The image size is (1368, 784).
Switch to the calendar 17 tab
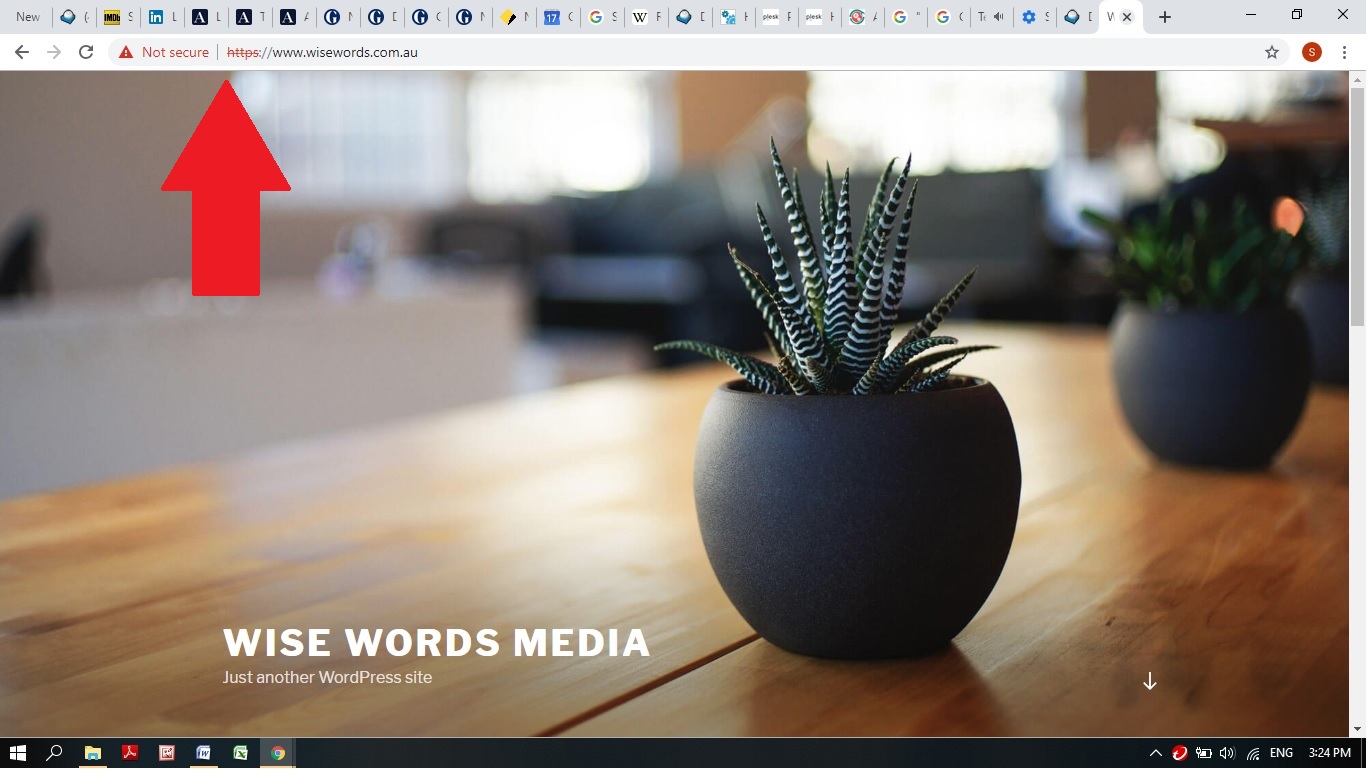(557, 17)
